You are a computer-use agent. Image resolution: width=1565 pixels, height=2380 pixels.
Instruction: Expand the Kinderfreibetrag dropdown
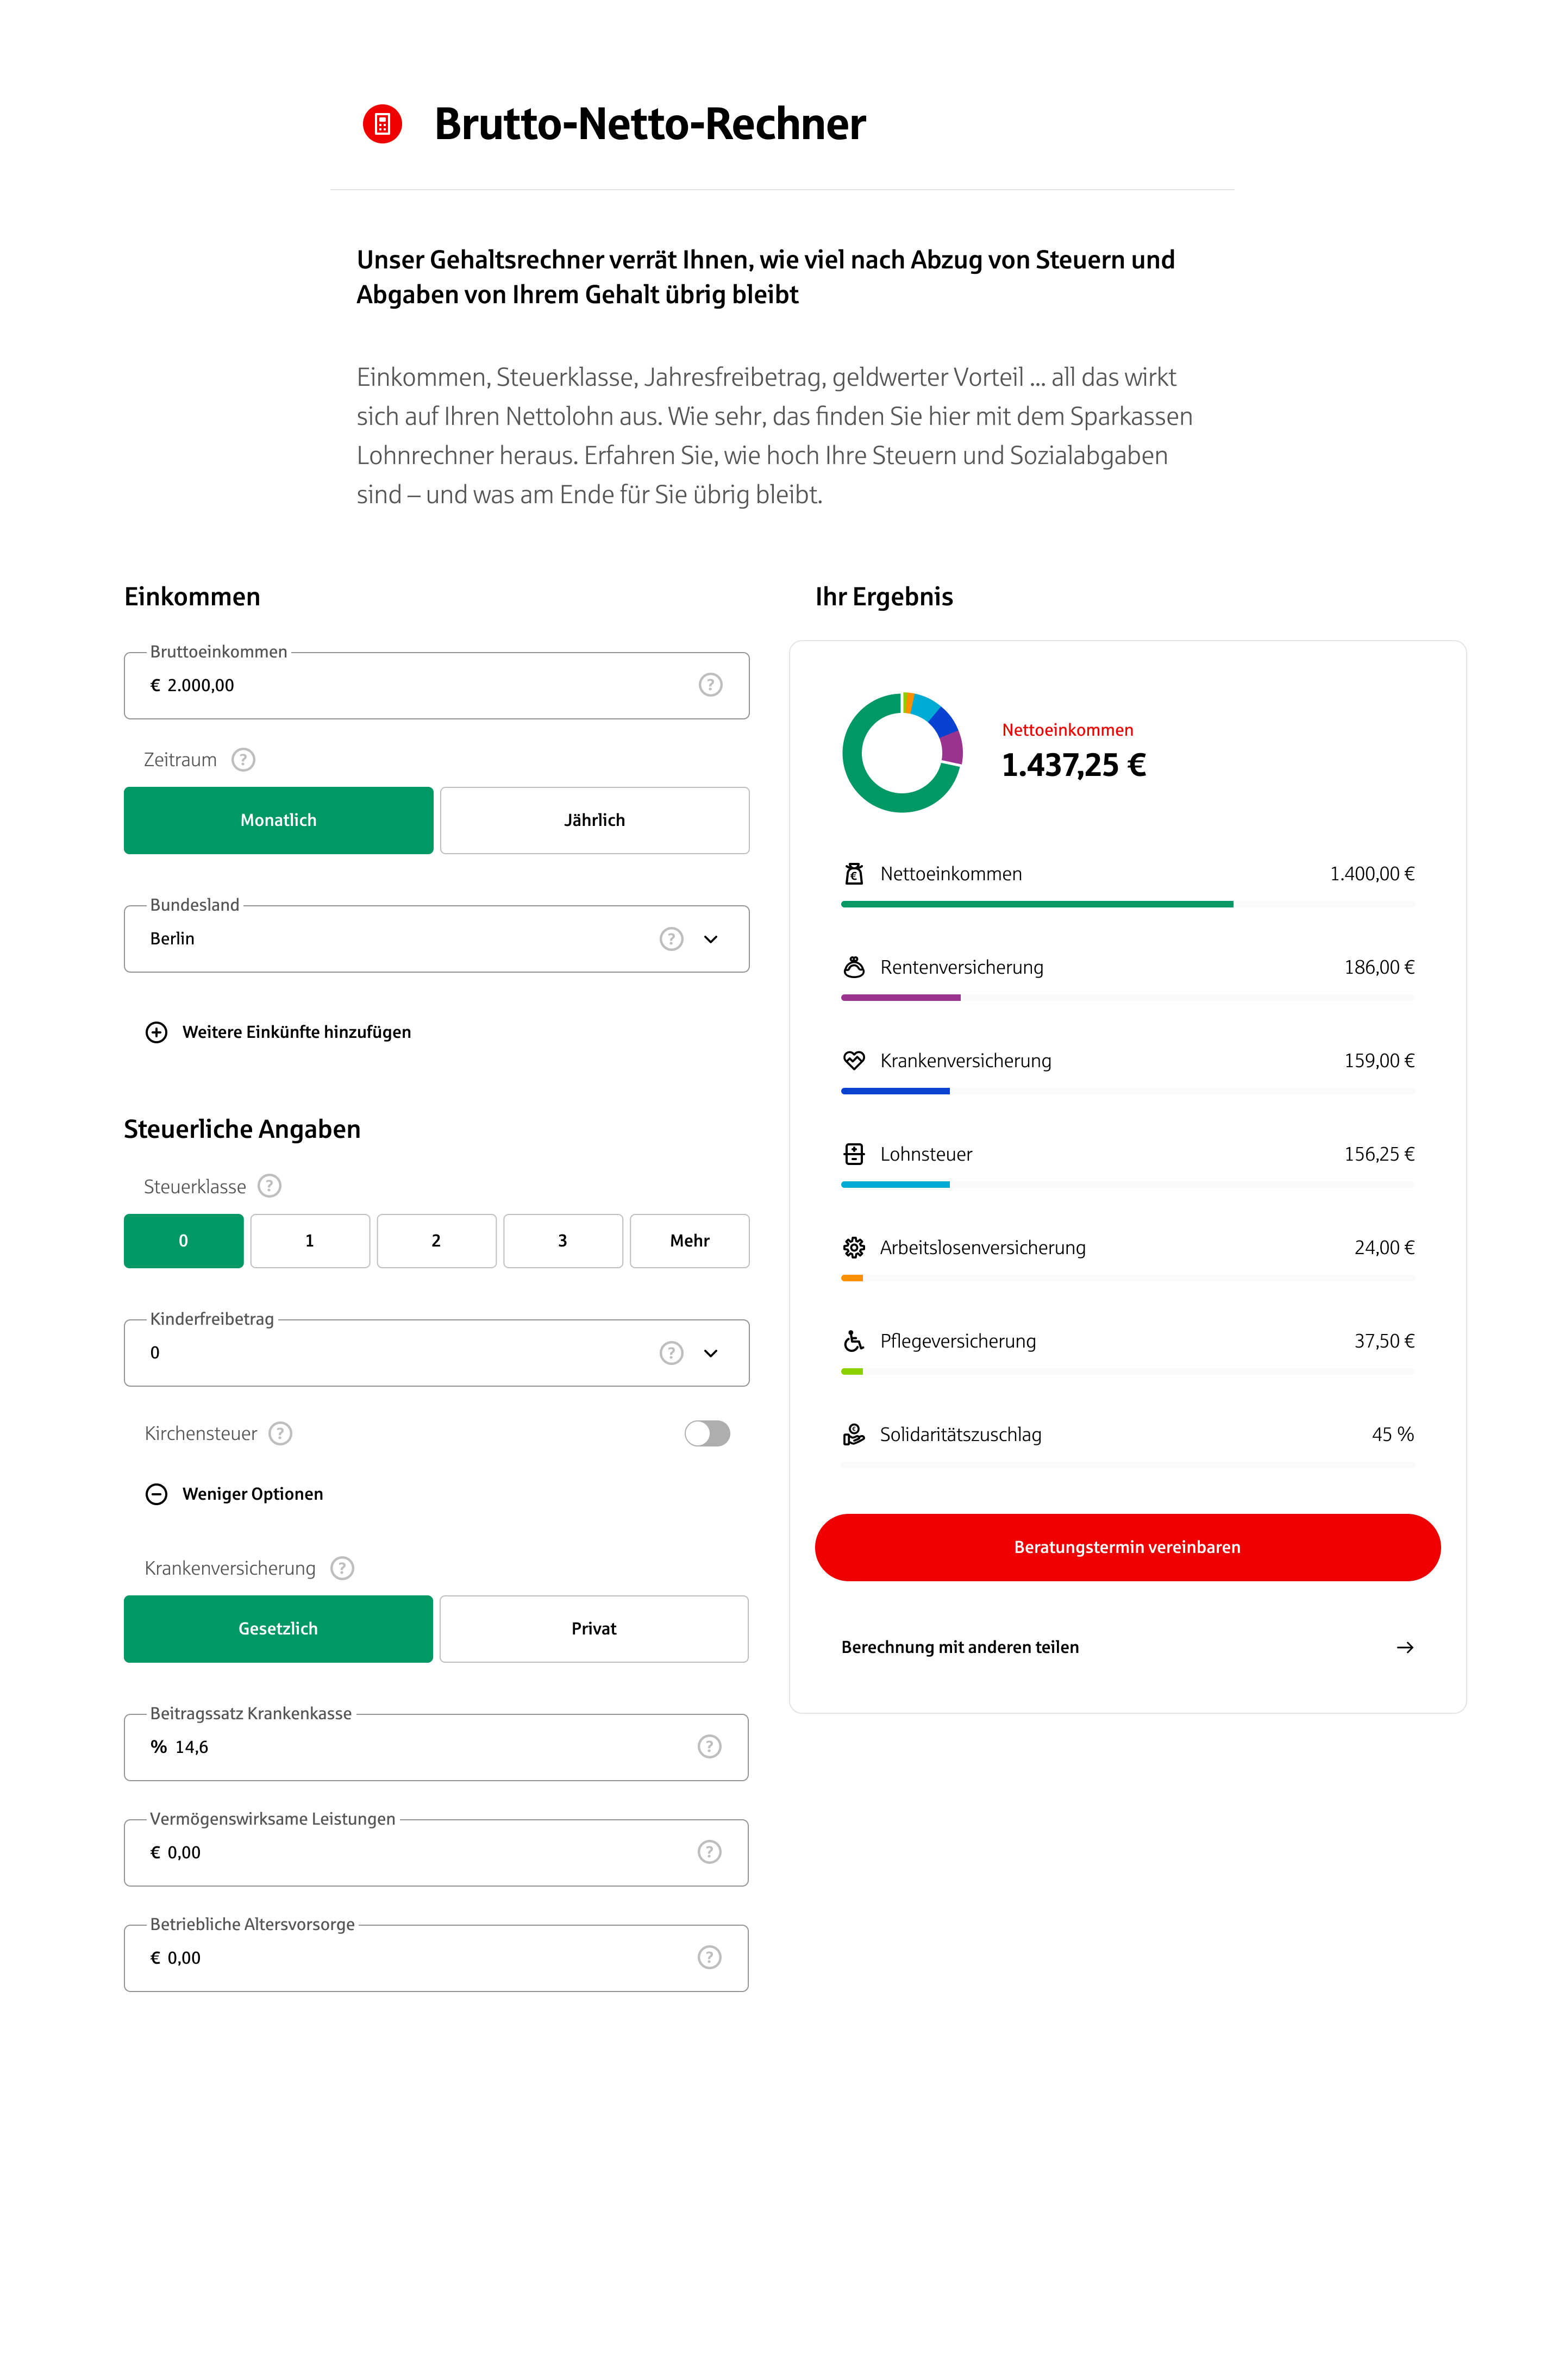coord(710,1353)
